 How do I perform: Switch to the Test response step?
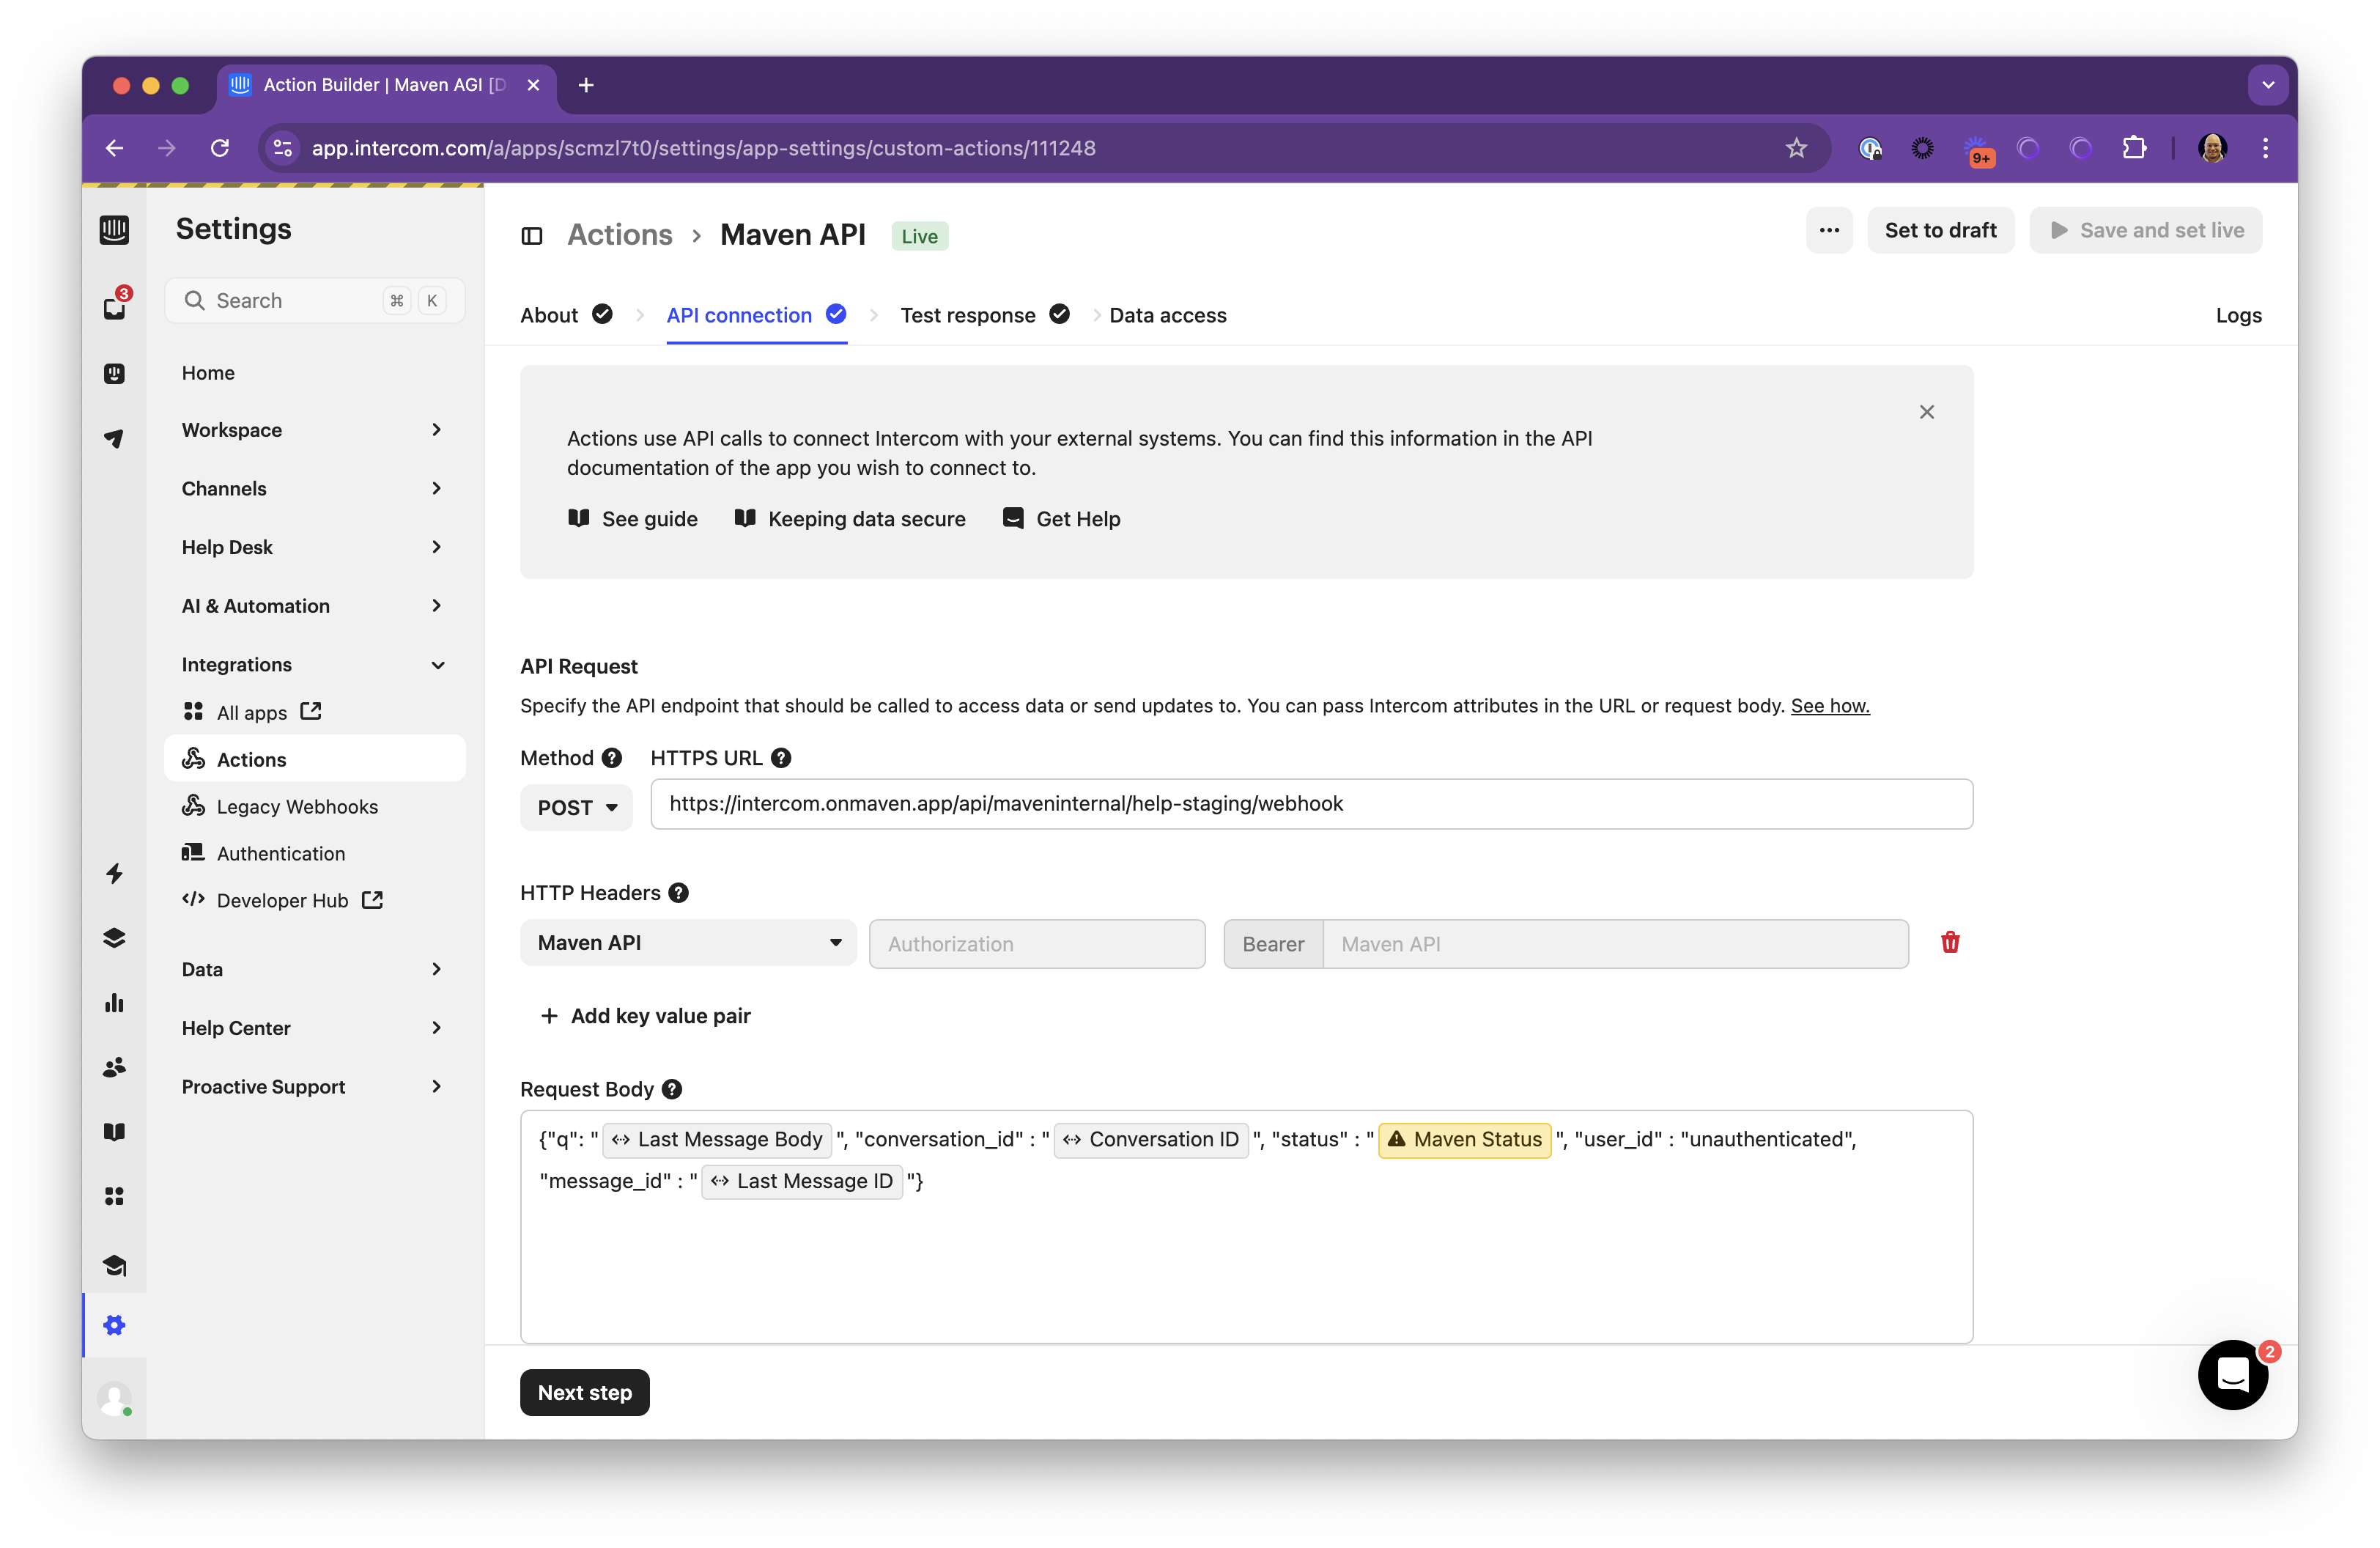966,315
